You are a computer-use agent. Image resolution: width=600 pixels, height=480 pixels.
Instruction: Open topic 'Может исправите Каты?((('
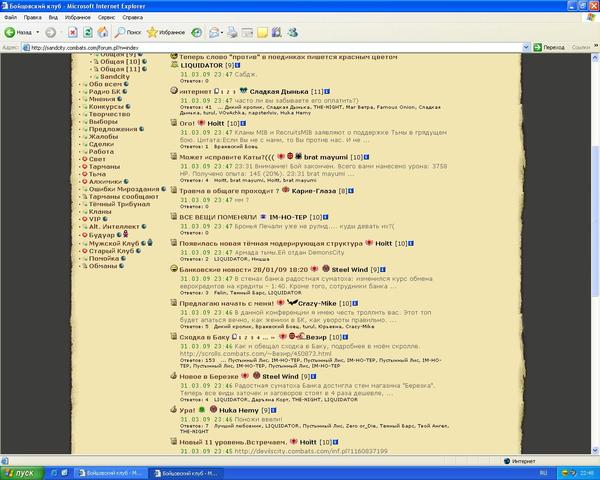227,157
